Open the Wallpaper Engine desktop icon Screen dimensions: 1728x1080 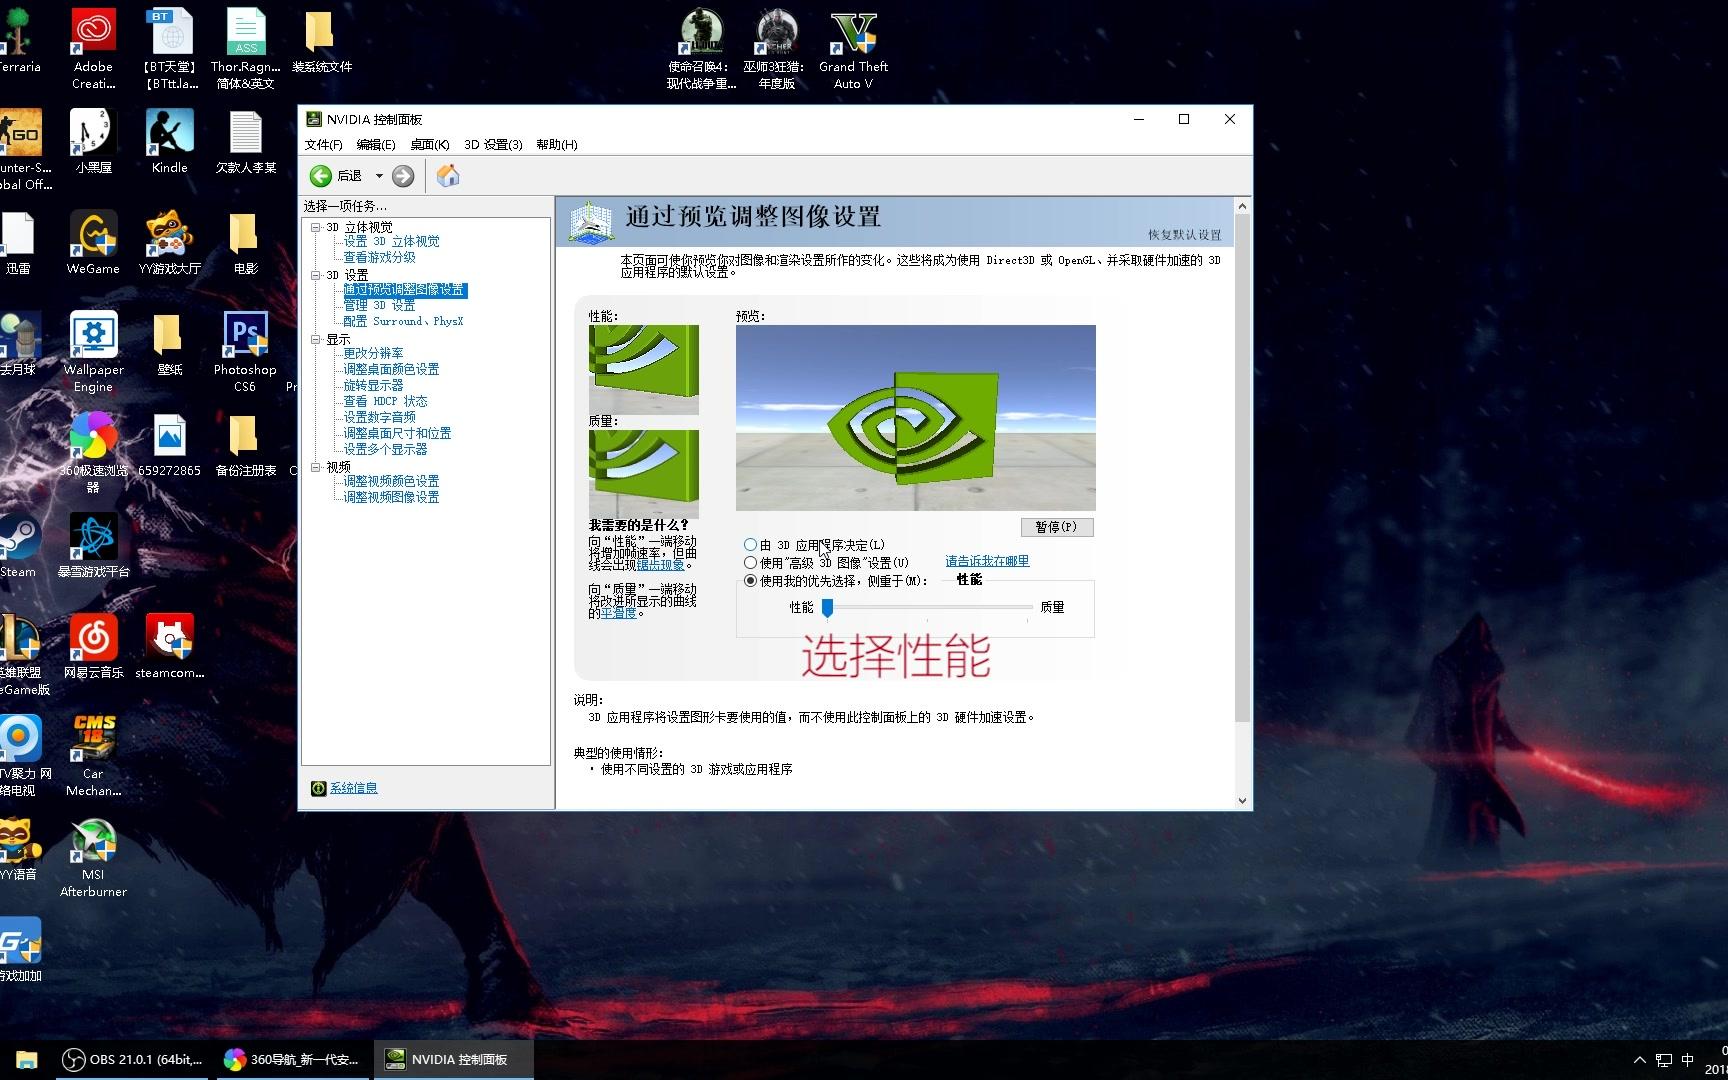[x=93, y=352]
